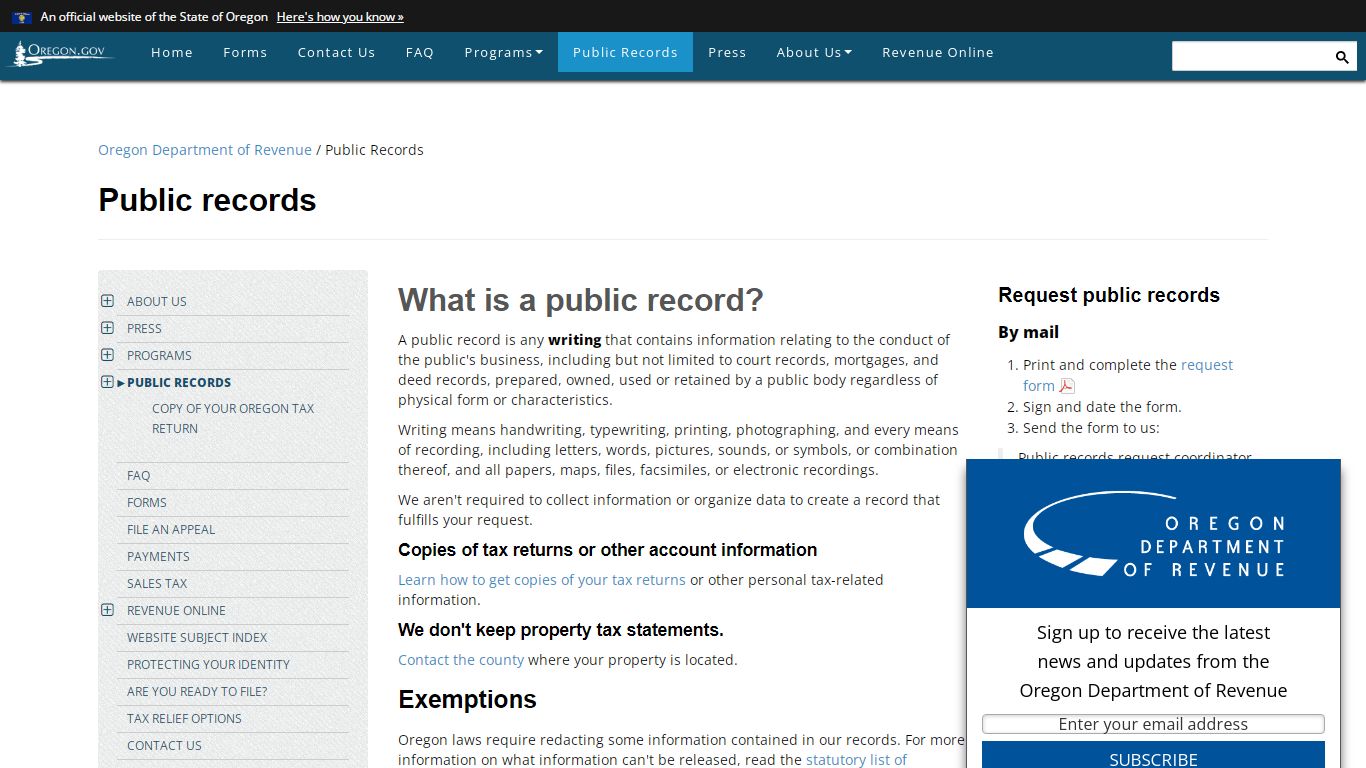Select the Public Records nav tab
This screenshot has width=1366, height=768.
[625, 52]
